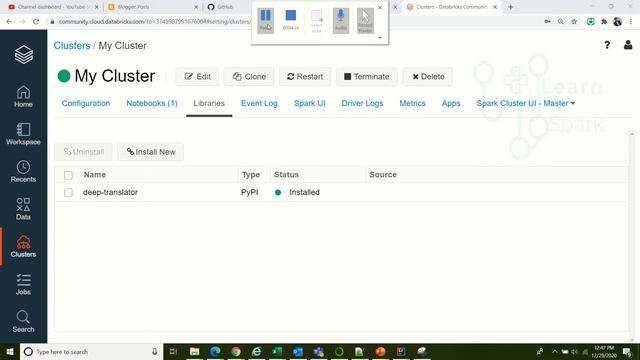Open Google Chrome from the taskbar
This screenshot has width=640, height=360.
236,351
